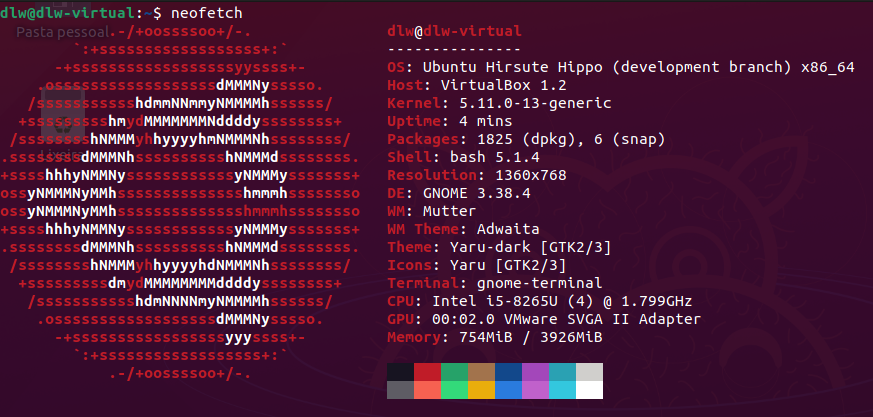The height and width of the screenshot is (417, 873).
Task: Click green prompt "dlw@dlw-virtual" before neofetch command
Action: pyautogui.click(x=67, y=13)
